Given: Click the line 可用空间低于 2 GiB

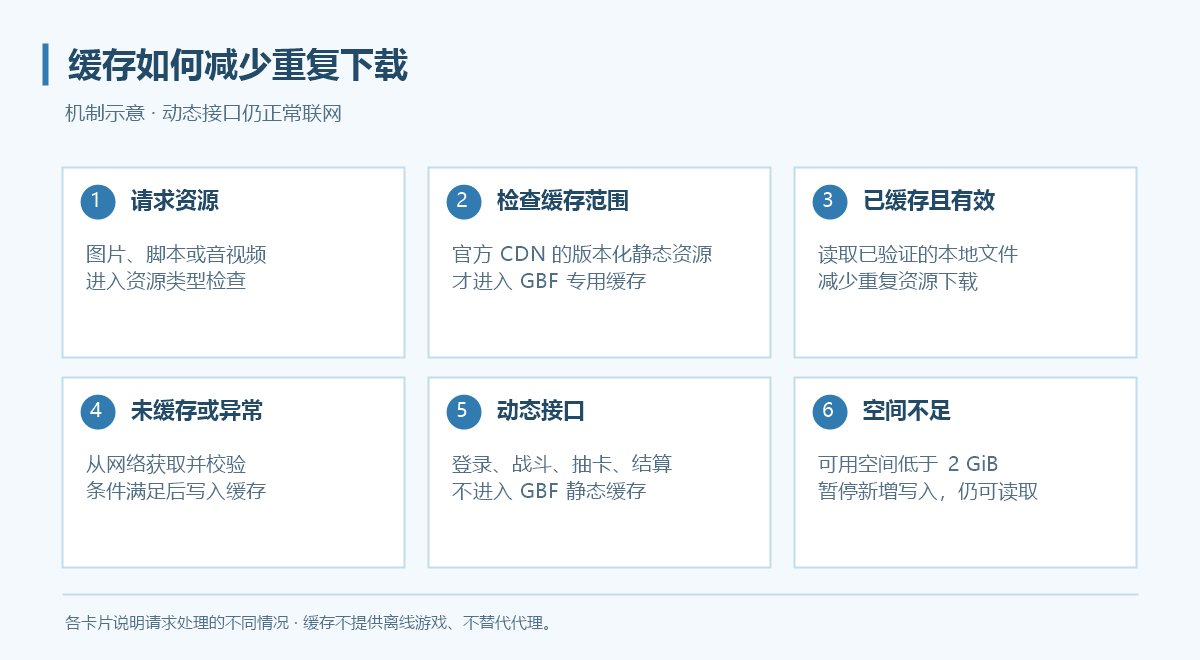Looking at the screenshot, I should [x=908, y=464].
